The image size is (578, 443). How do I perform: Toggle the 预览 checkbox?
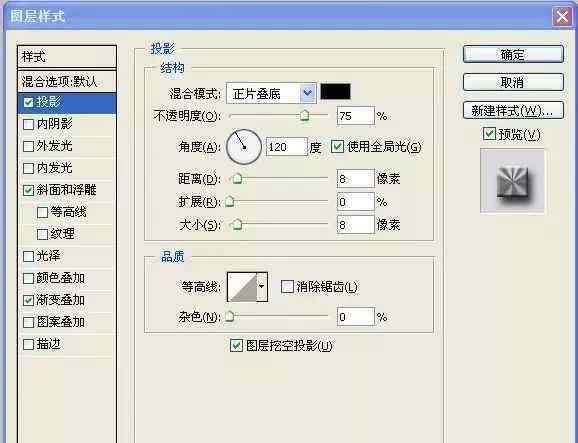coord(489,133)
